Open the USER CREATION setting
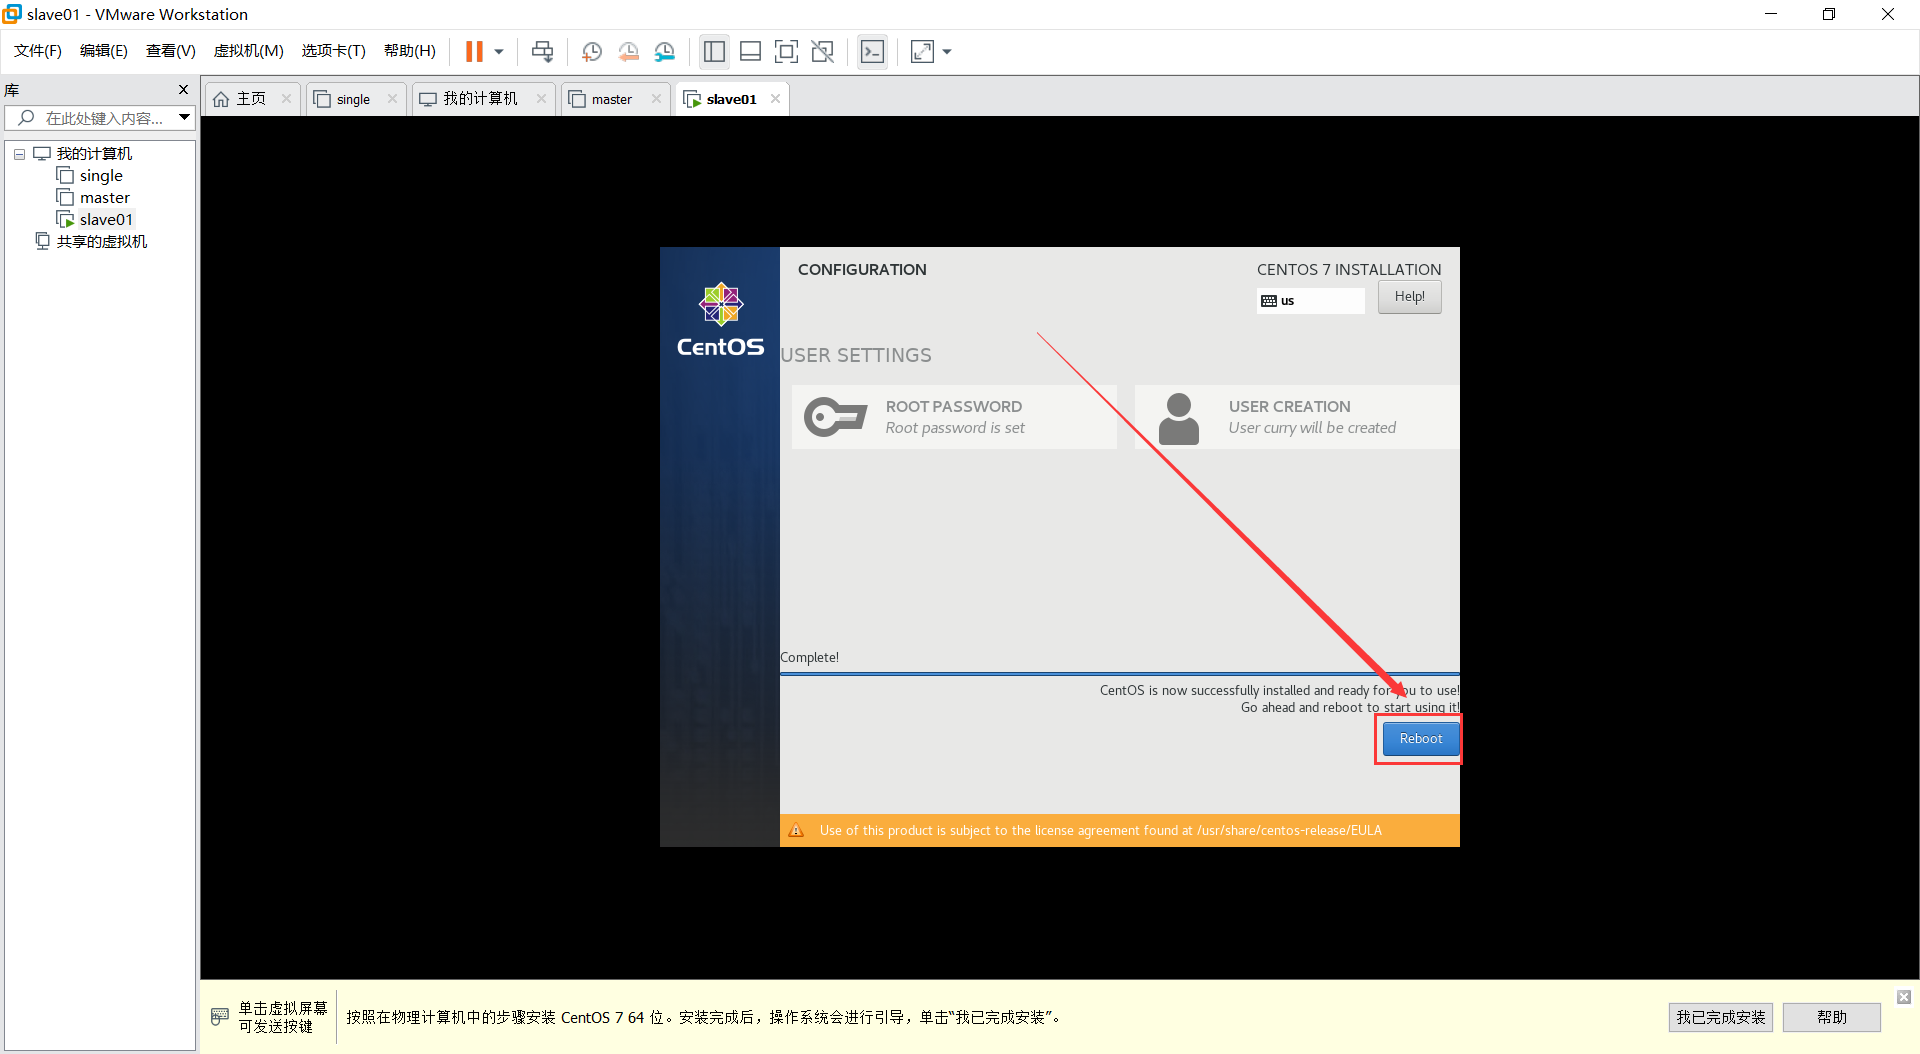1920x1054 pixels. pyautogui.click(x=1297, y=417)
